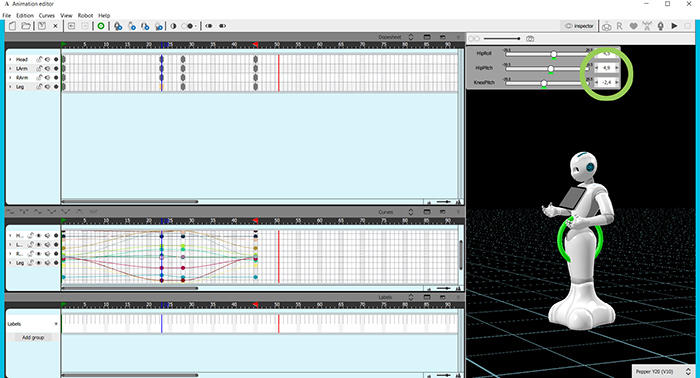Open the View menu
The width and height of the screenshot is (700, 378).
66,15
